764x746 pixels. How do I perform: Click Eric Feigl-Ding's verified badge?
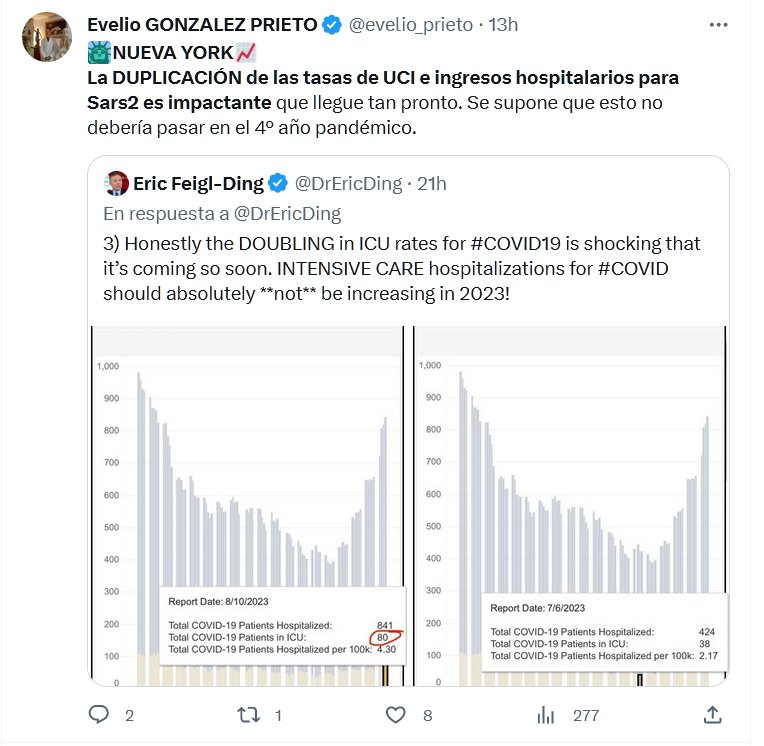278,183
